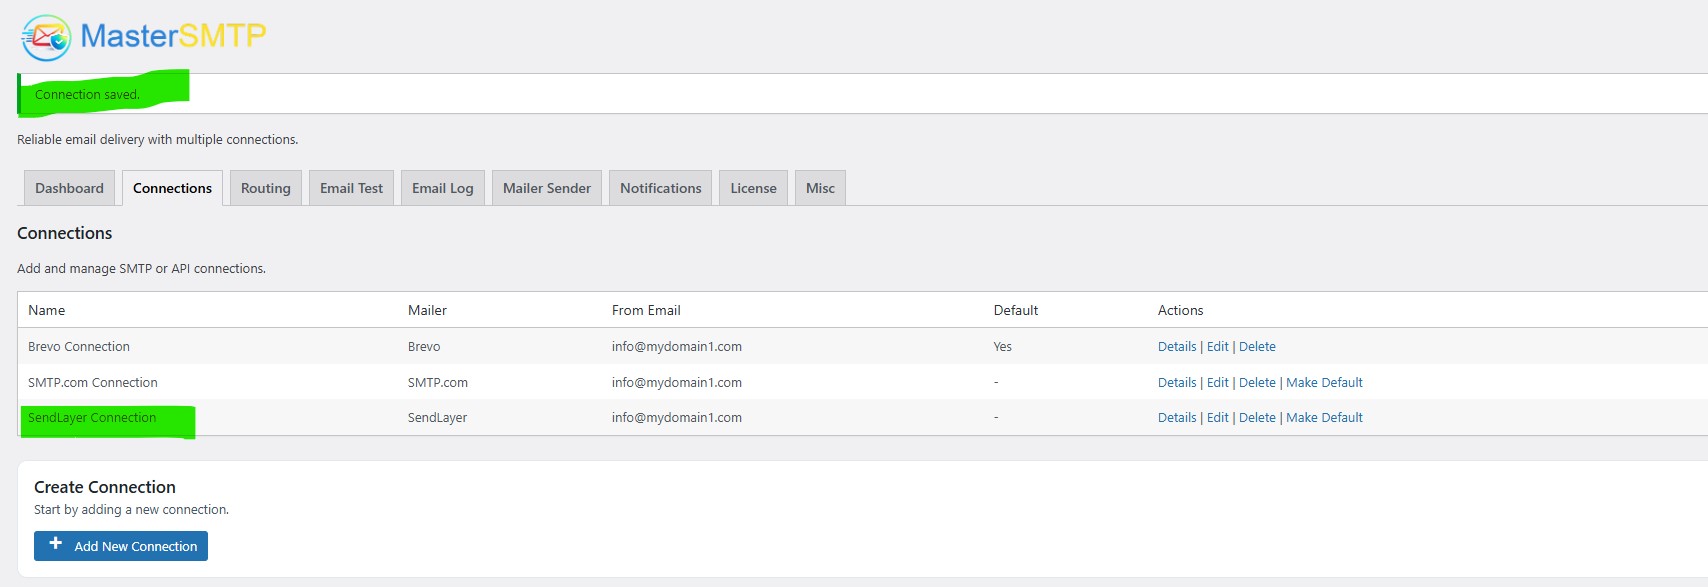The image size is (1708, 587).
Task: Open the Misc tab
Action: pyautogui.click(x=820, y=188)
